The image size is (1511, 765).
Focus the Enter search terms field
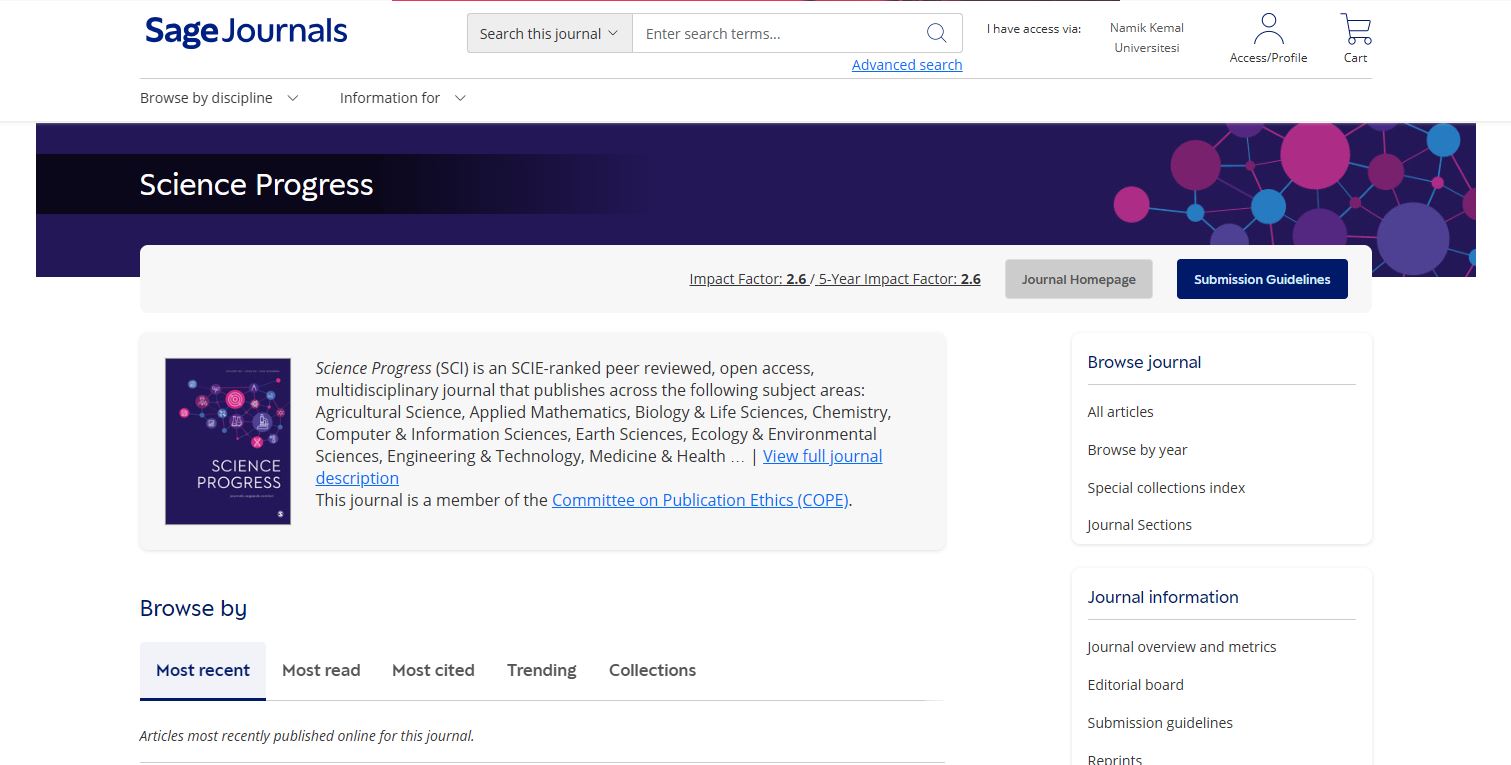pos(780,33)
